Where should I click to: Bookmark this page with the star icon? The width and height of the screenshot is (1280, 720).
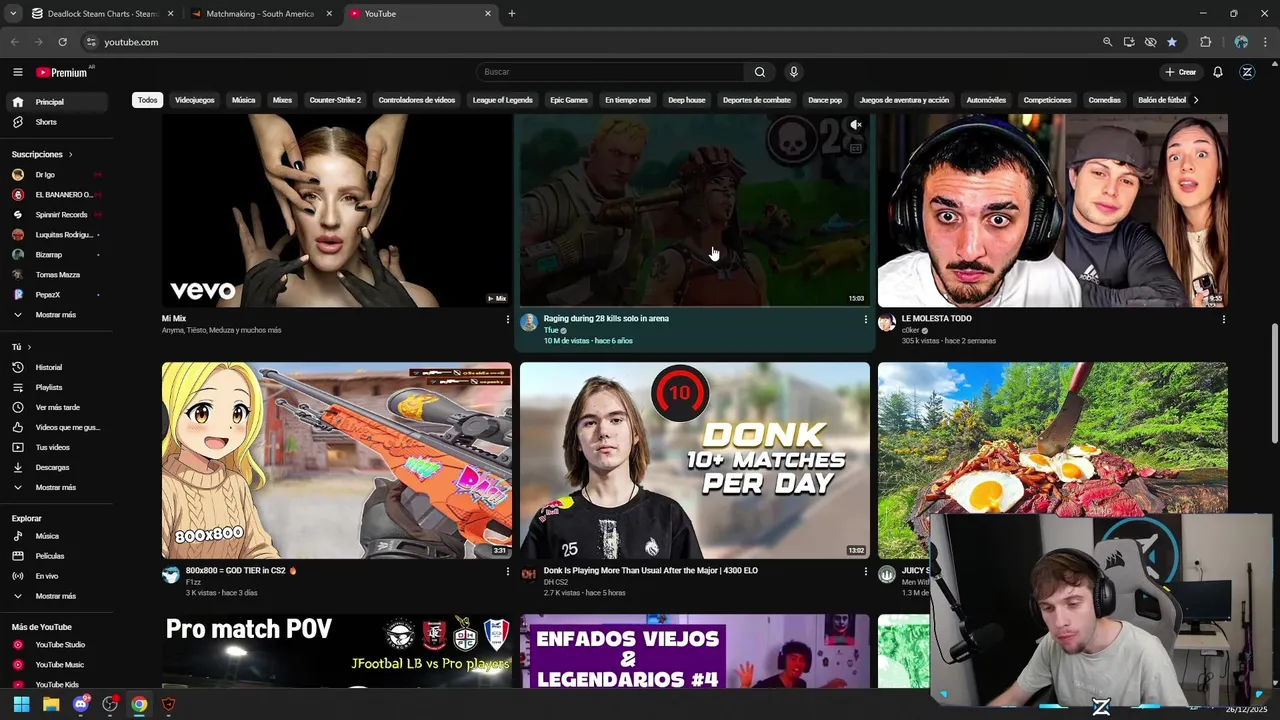tap(1172, 42)
